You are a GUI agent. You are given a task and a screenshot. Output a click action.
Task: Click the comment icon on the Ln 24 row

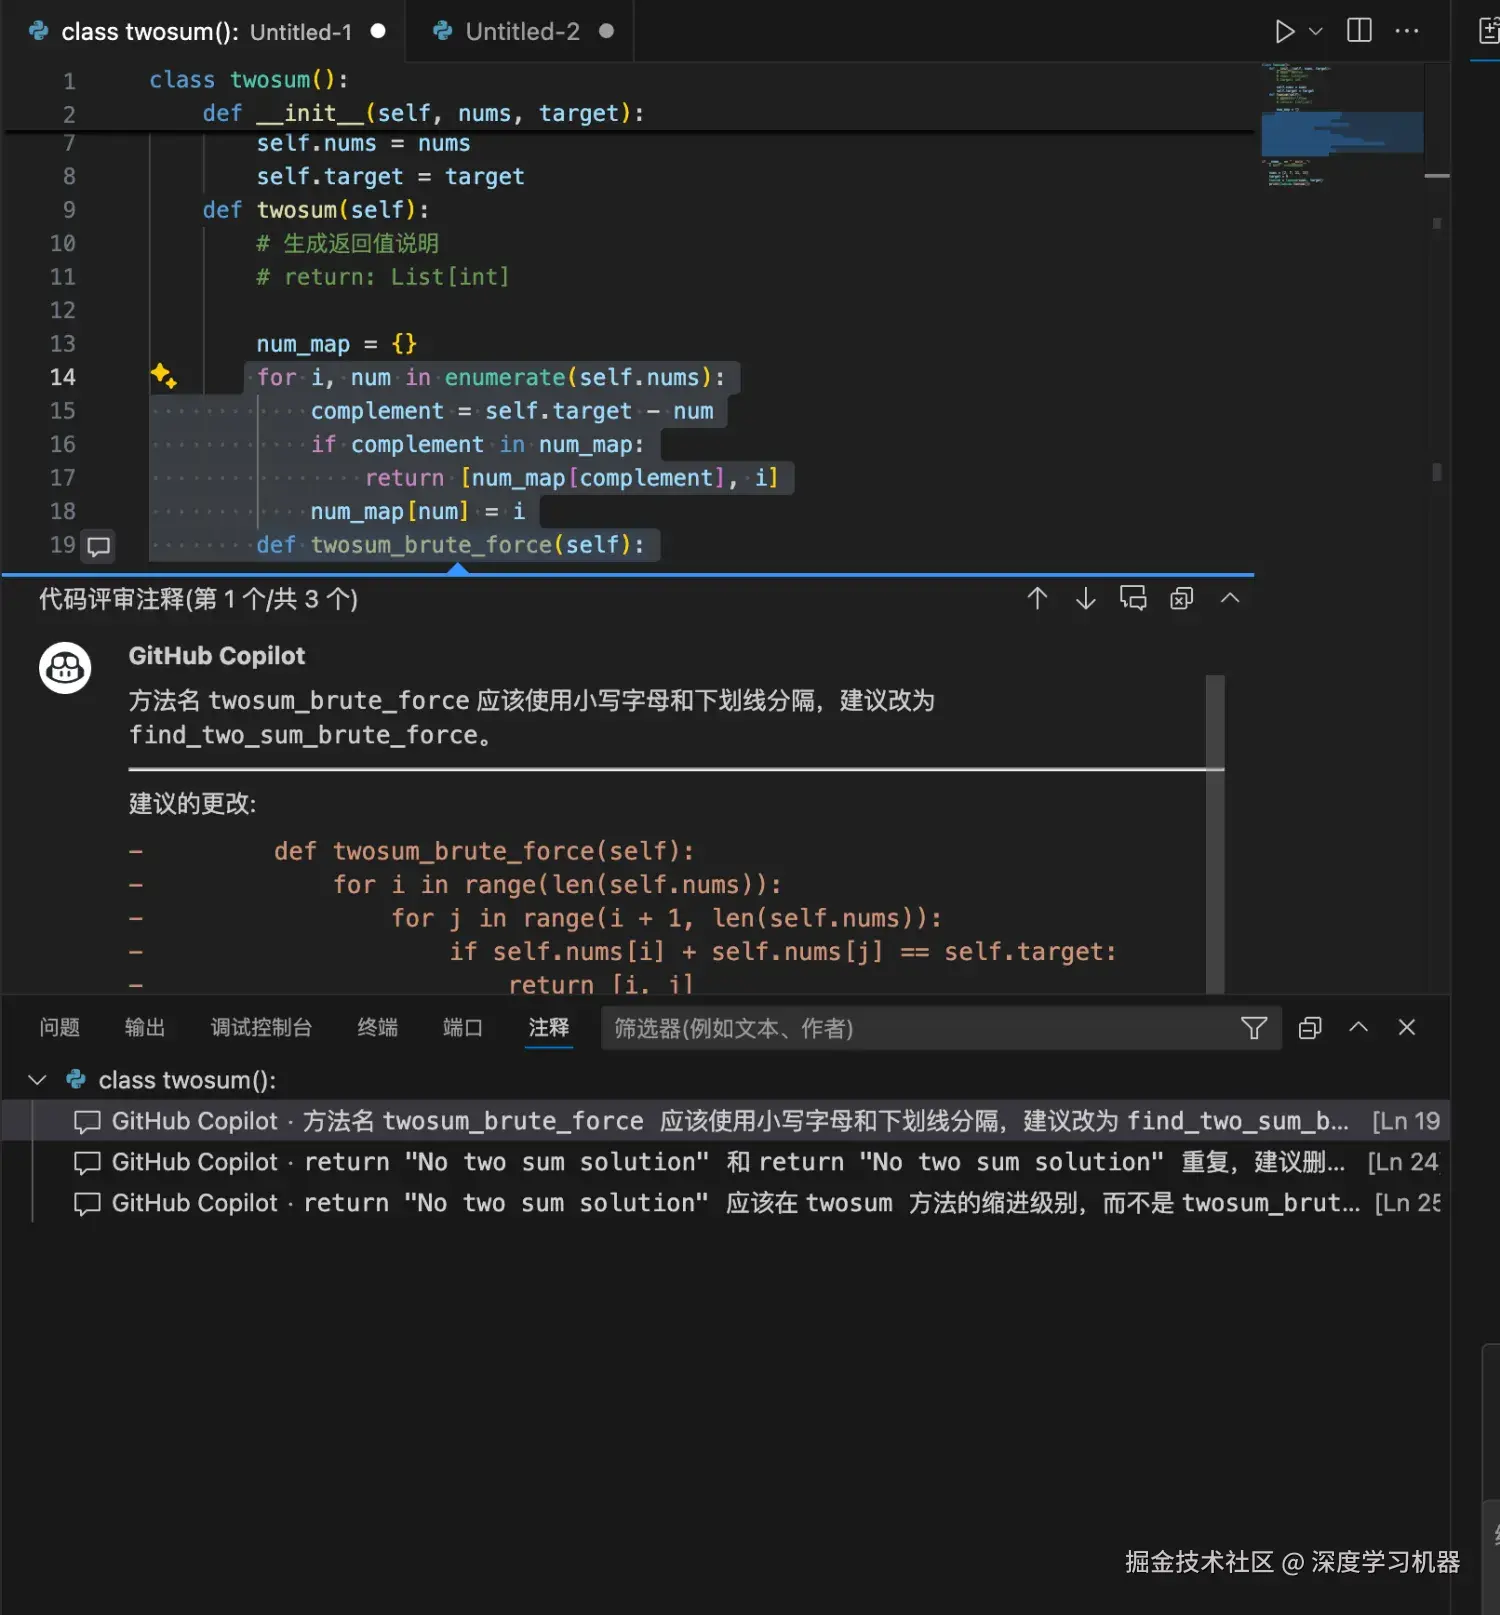point(88,1163)
